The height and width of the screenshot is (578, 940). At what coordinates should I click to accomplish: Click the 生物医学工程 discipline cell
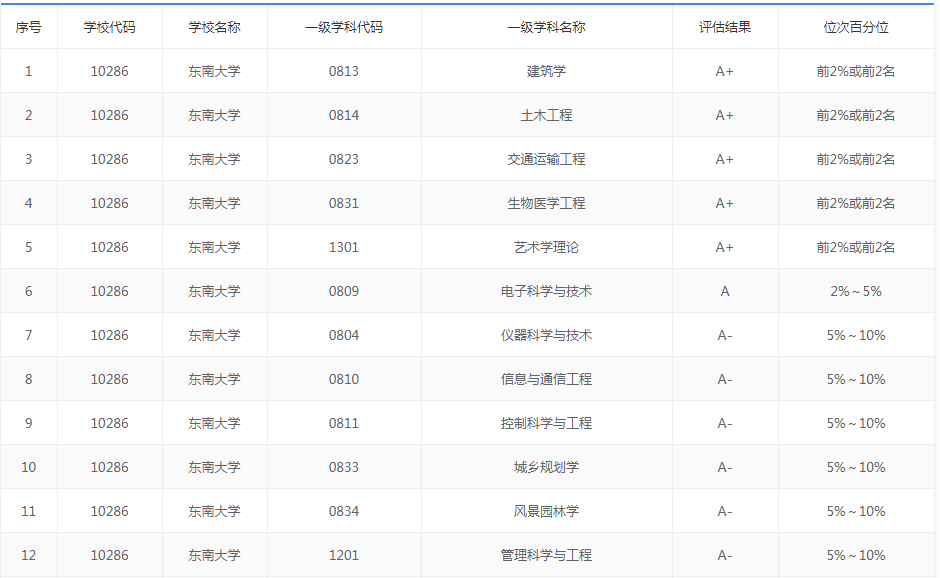click(546, 203)
